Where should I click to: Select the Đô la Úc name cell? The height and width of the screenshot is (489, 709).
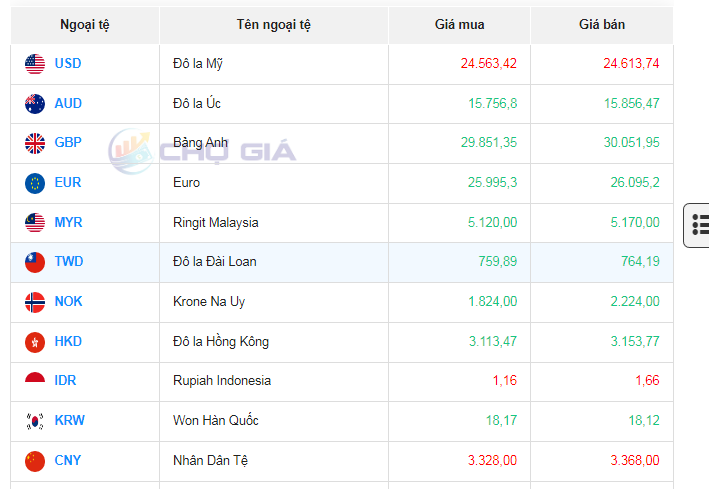click(x=274, y=104)
